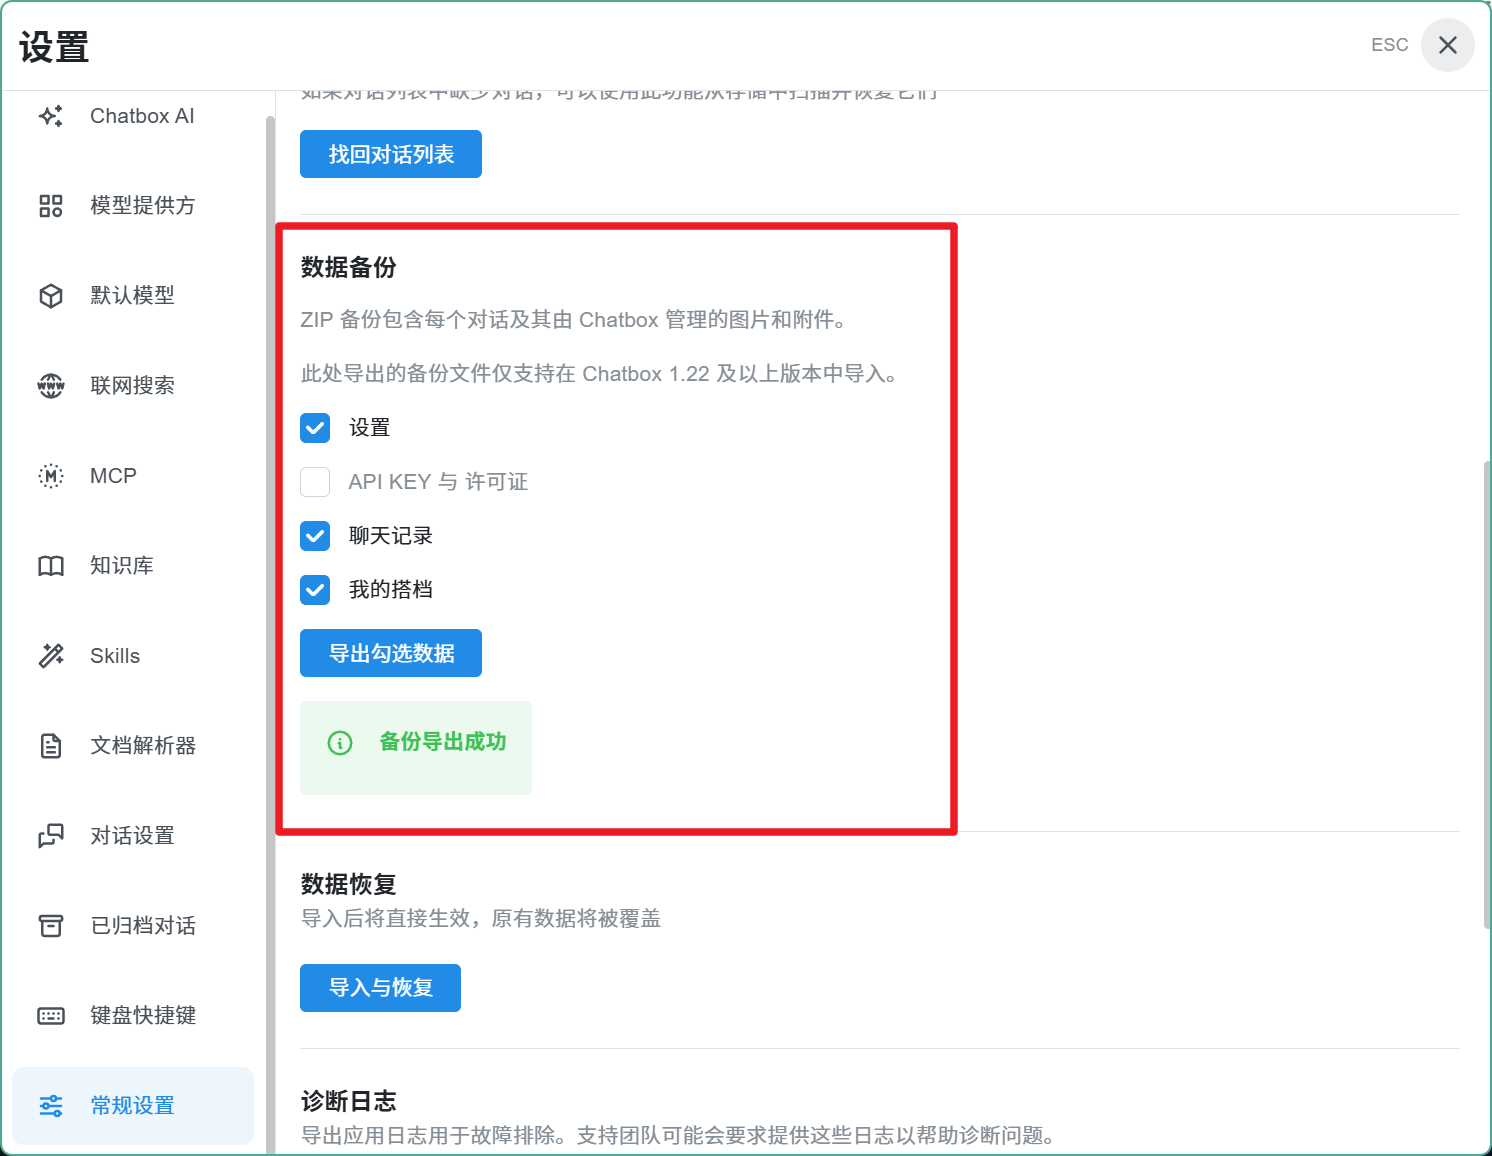
Task: Click the Chatbox AI sparkle icon
Action: tap(51, 116)
